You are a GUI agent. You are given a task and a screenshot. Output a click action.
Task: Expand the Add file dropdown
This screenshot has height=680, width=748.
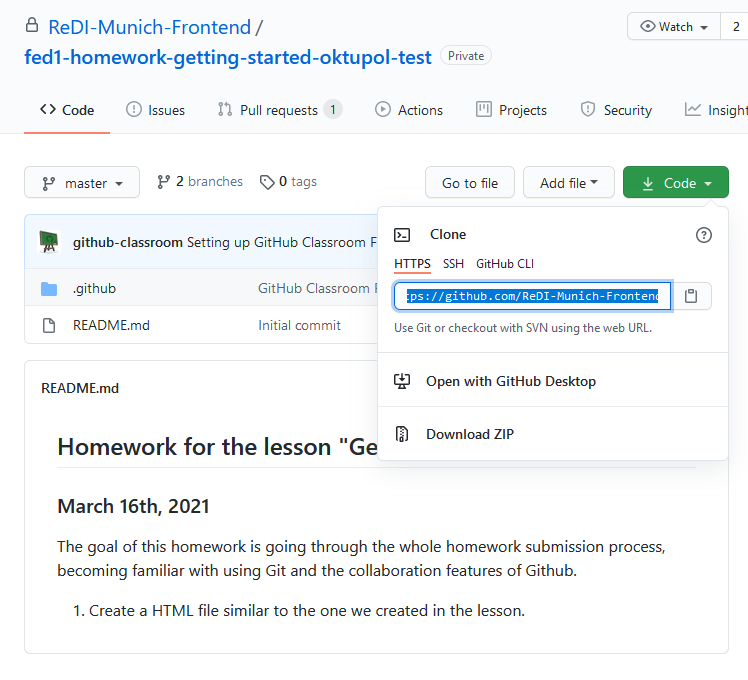(568, 183)
